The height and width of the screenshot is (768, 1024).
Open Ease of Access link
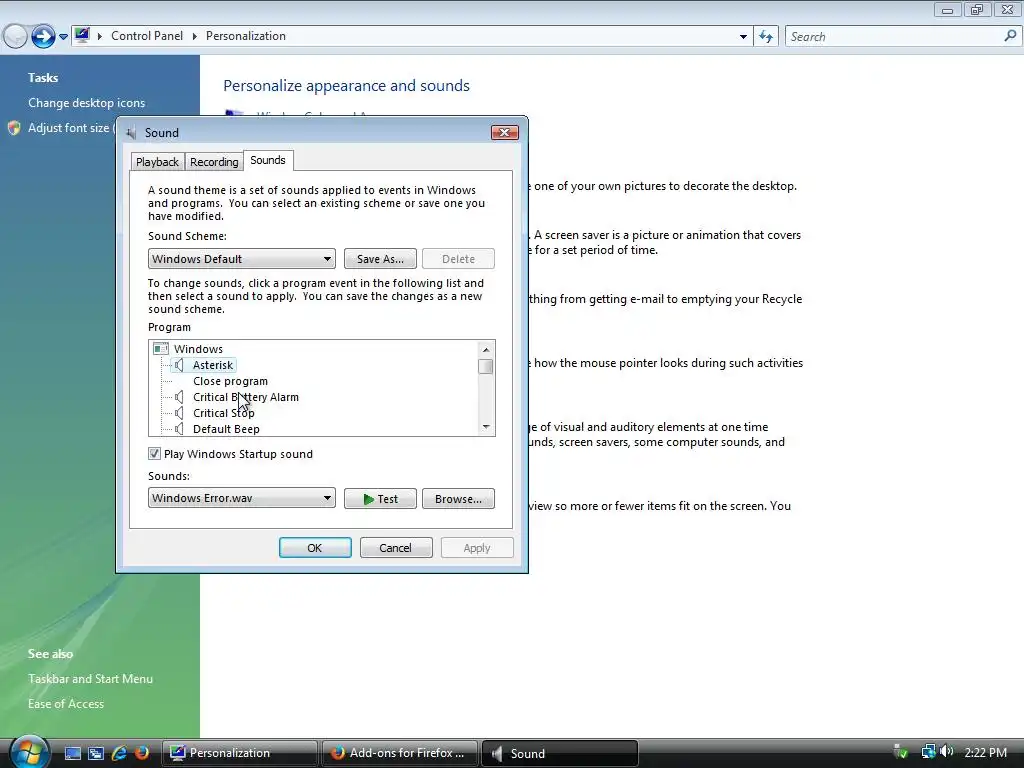click(x=66, y=703)
